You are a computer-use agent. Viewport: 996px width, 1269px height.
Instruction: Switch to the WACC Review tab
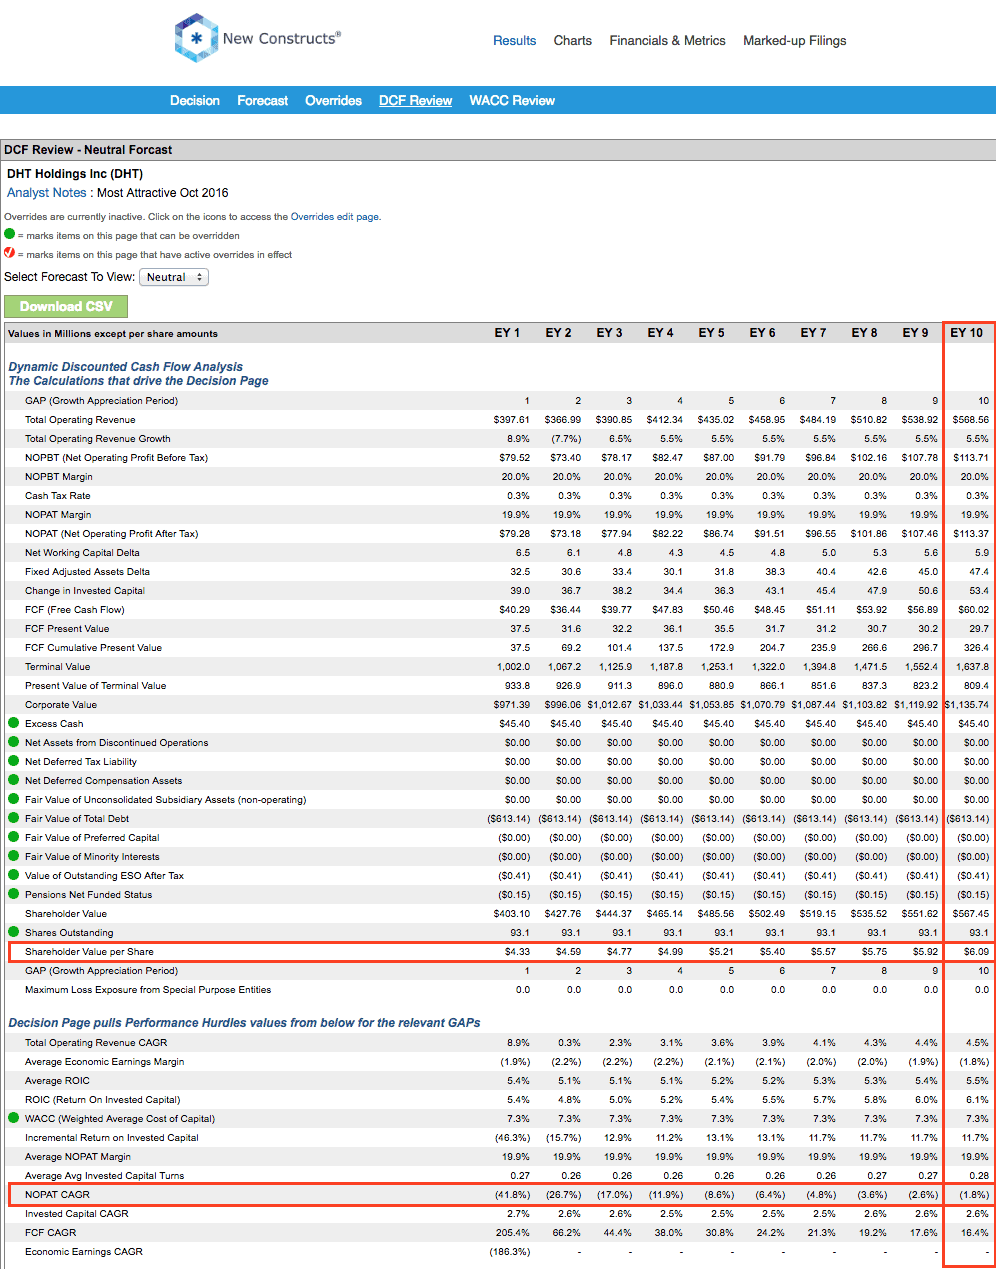click(x=512, y=101)
